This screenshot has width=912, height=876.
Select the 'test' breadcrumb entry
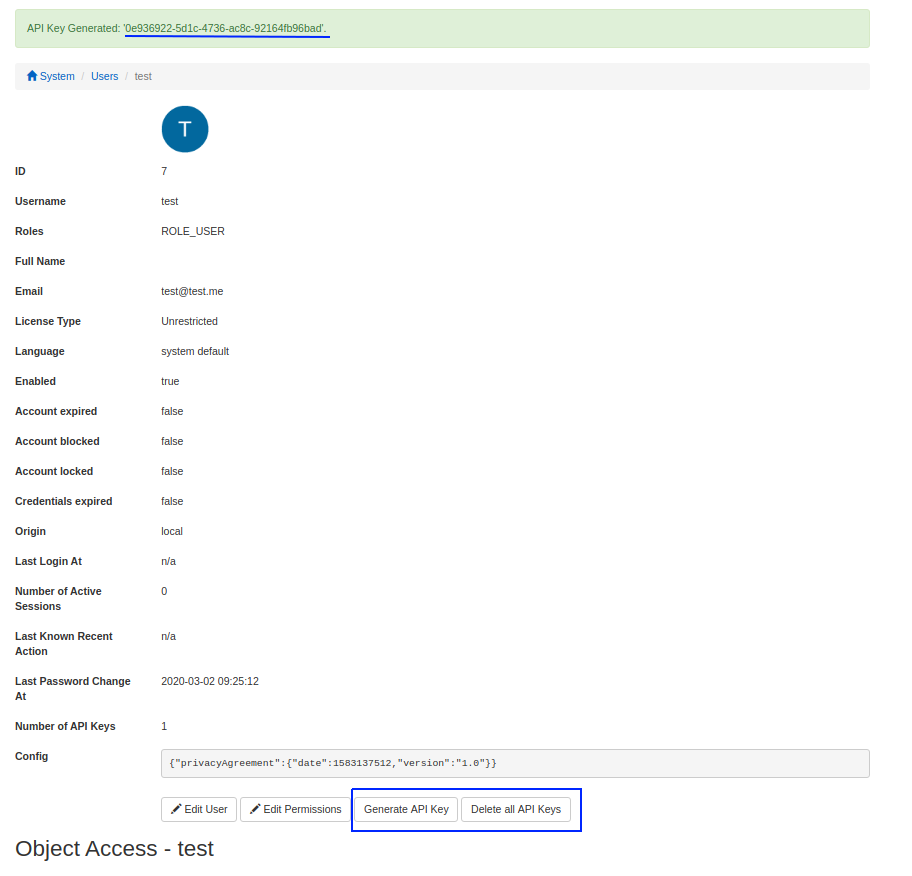tap(142, 76)
